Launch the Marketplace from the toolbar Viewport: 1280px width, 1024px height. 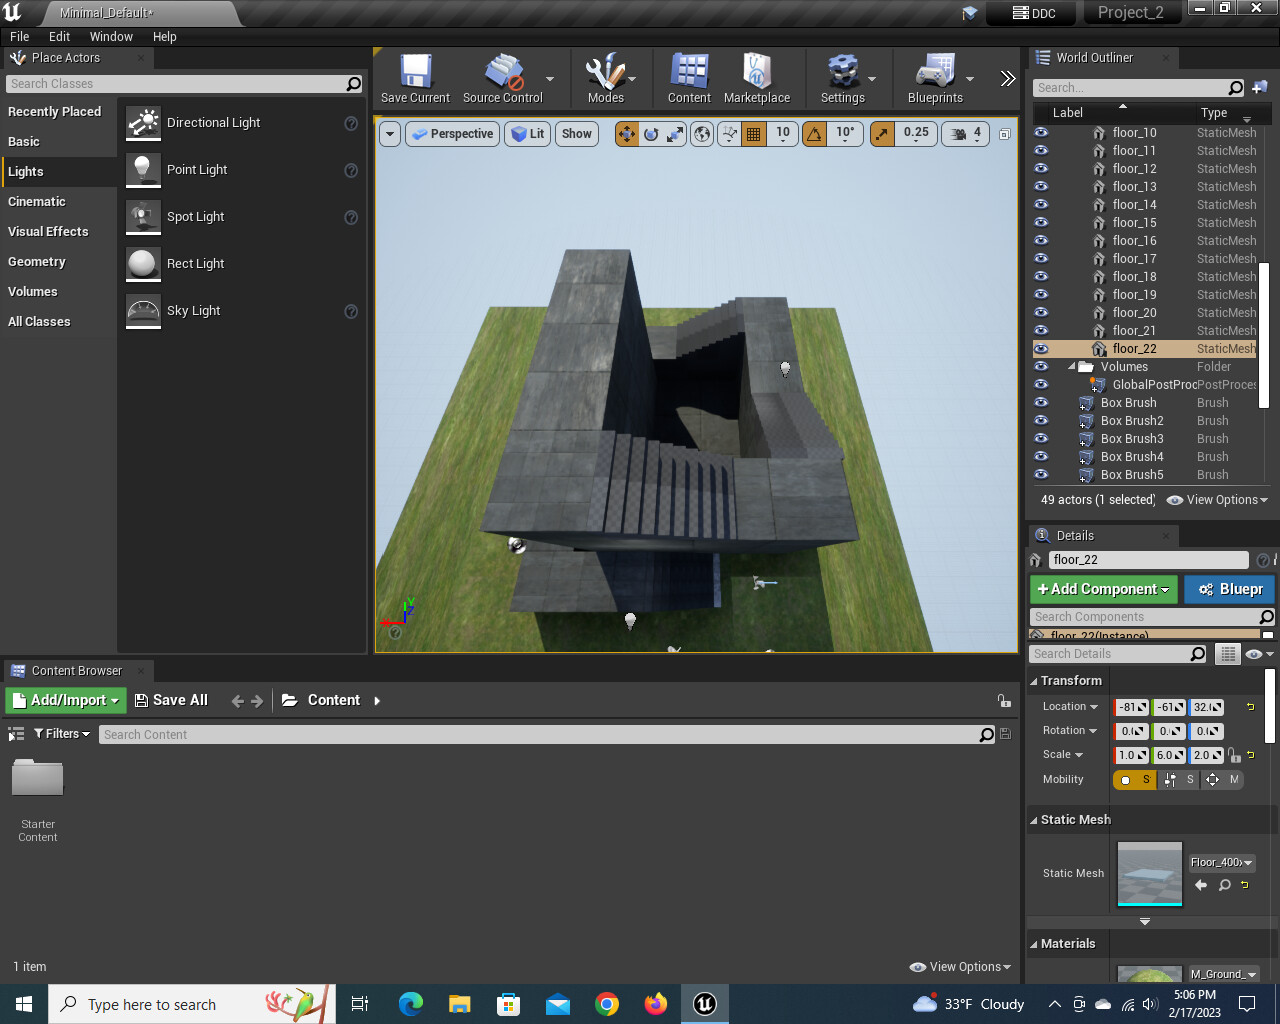758,78
